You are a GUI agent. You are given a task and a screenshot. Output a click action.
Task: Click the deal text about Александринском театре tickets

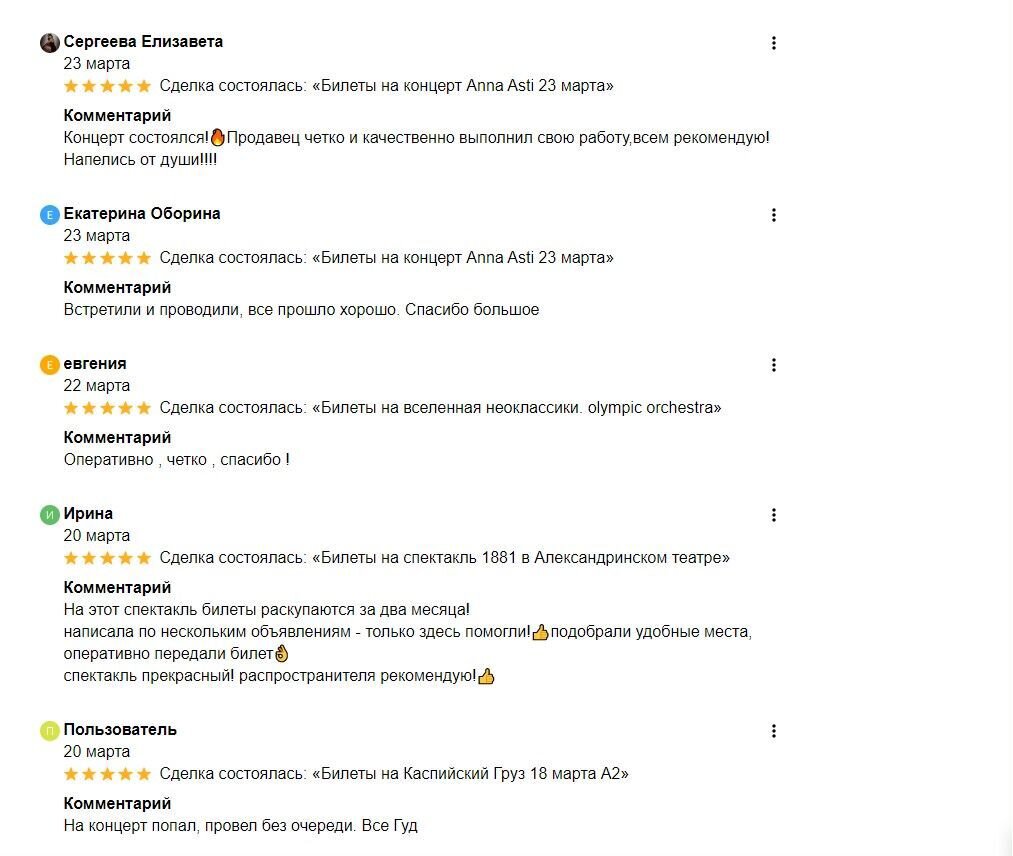[444, 558]
